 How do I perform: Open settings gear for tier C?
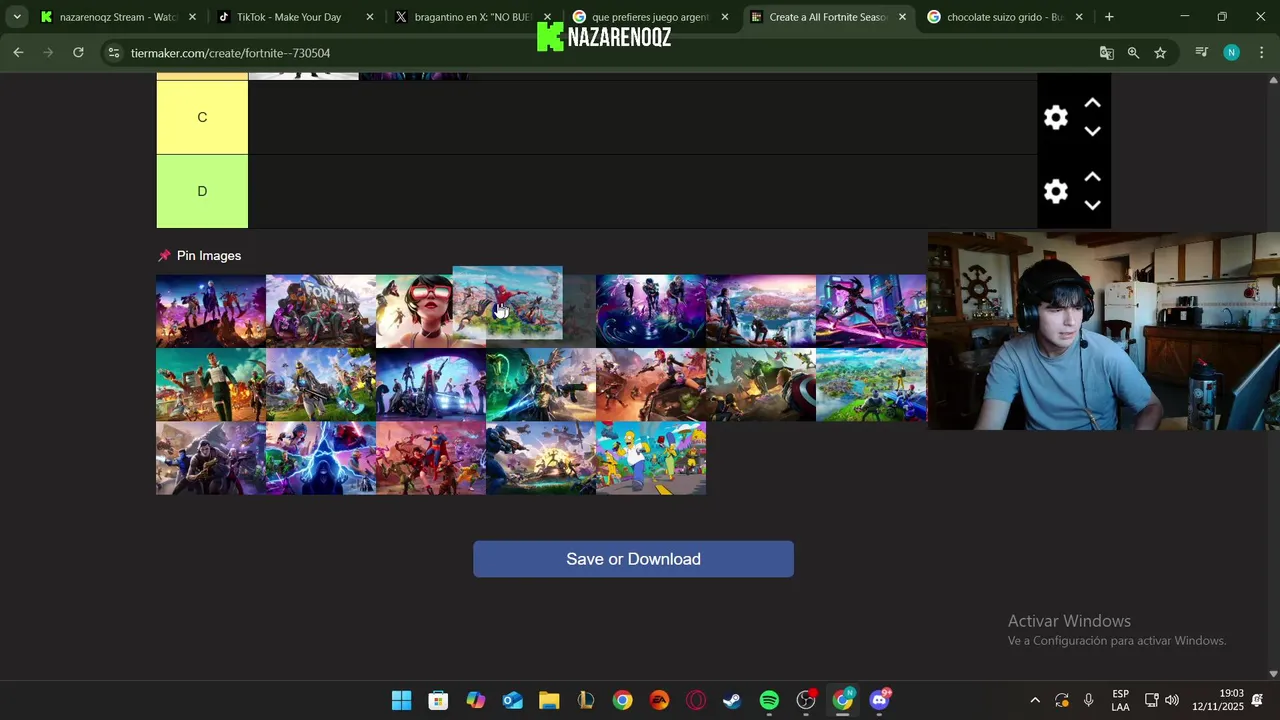(1056, 118)
